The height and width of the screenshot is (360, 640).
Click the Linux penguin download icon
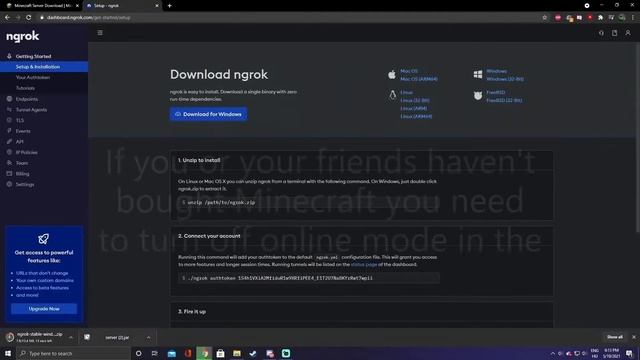(x=392, y=95)
